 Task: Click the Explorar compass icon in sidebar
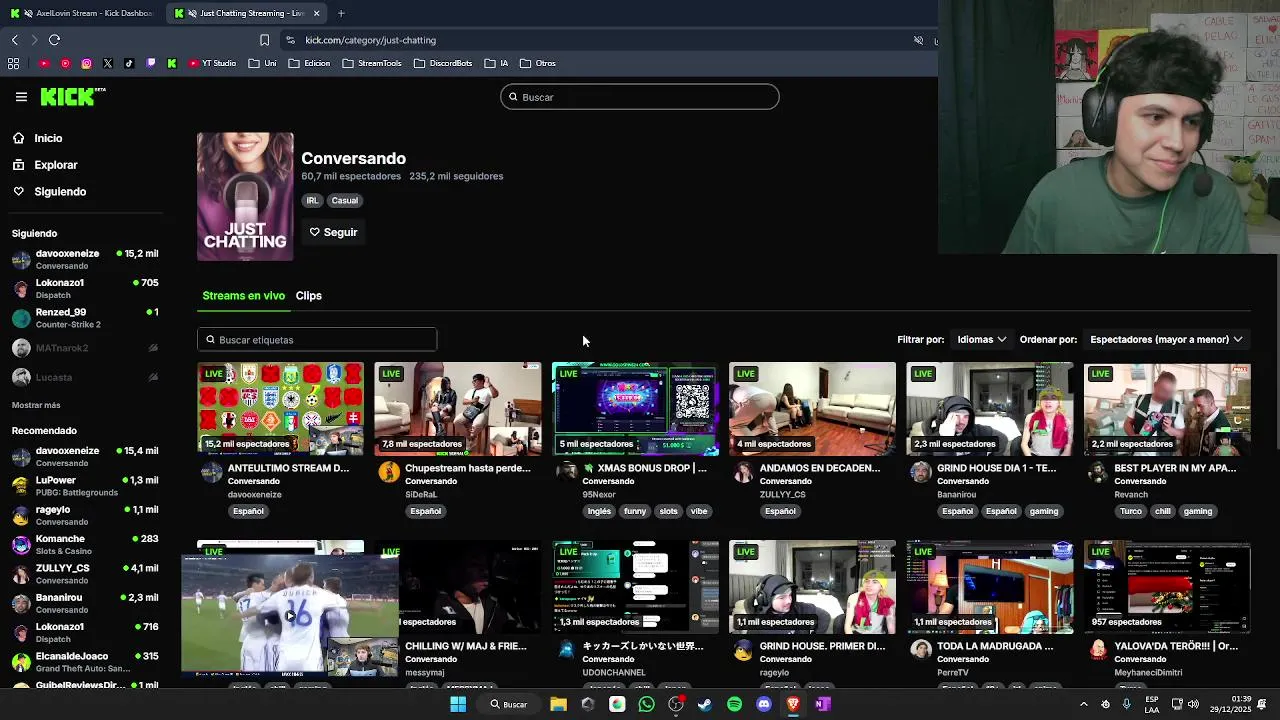tap(19, 165)
